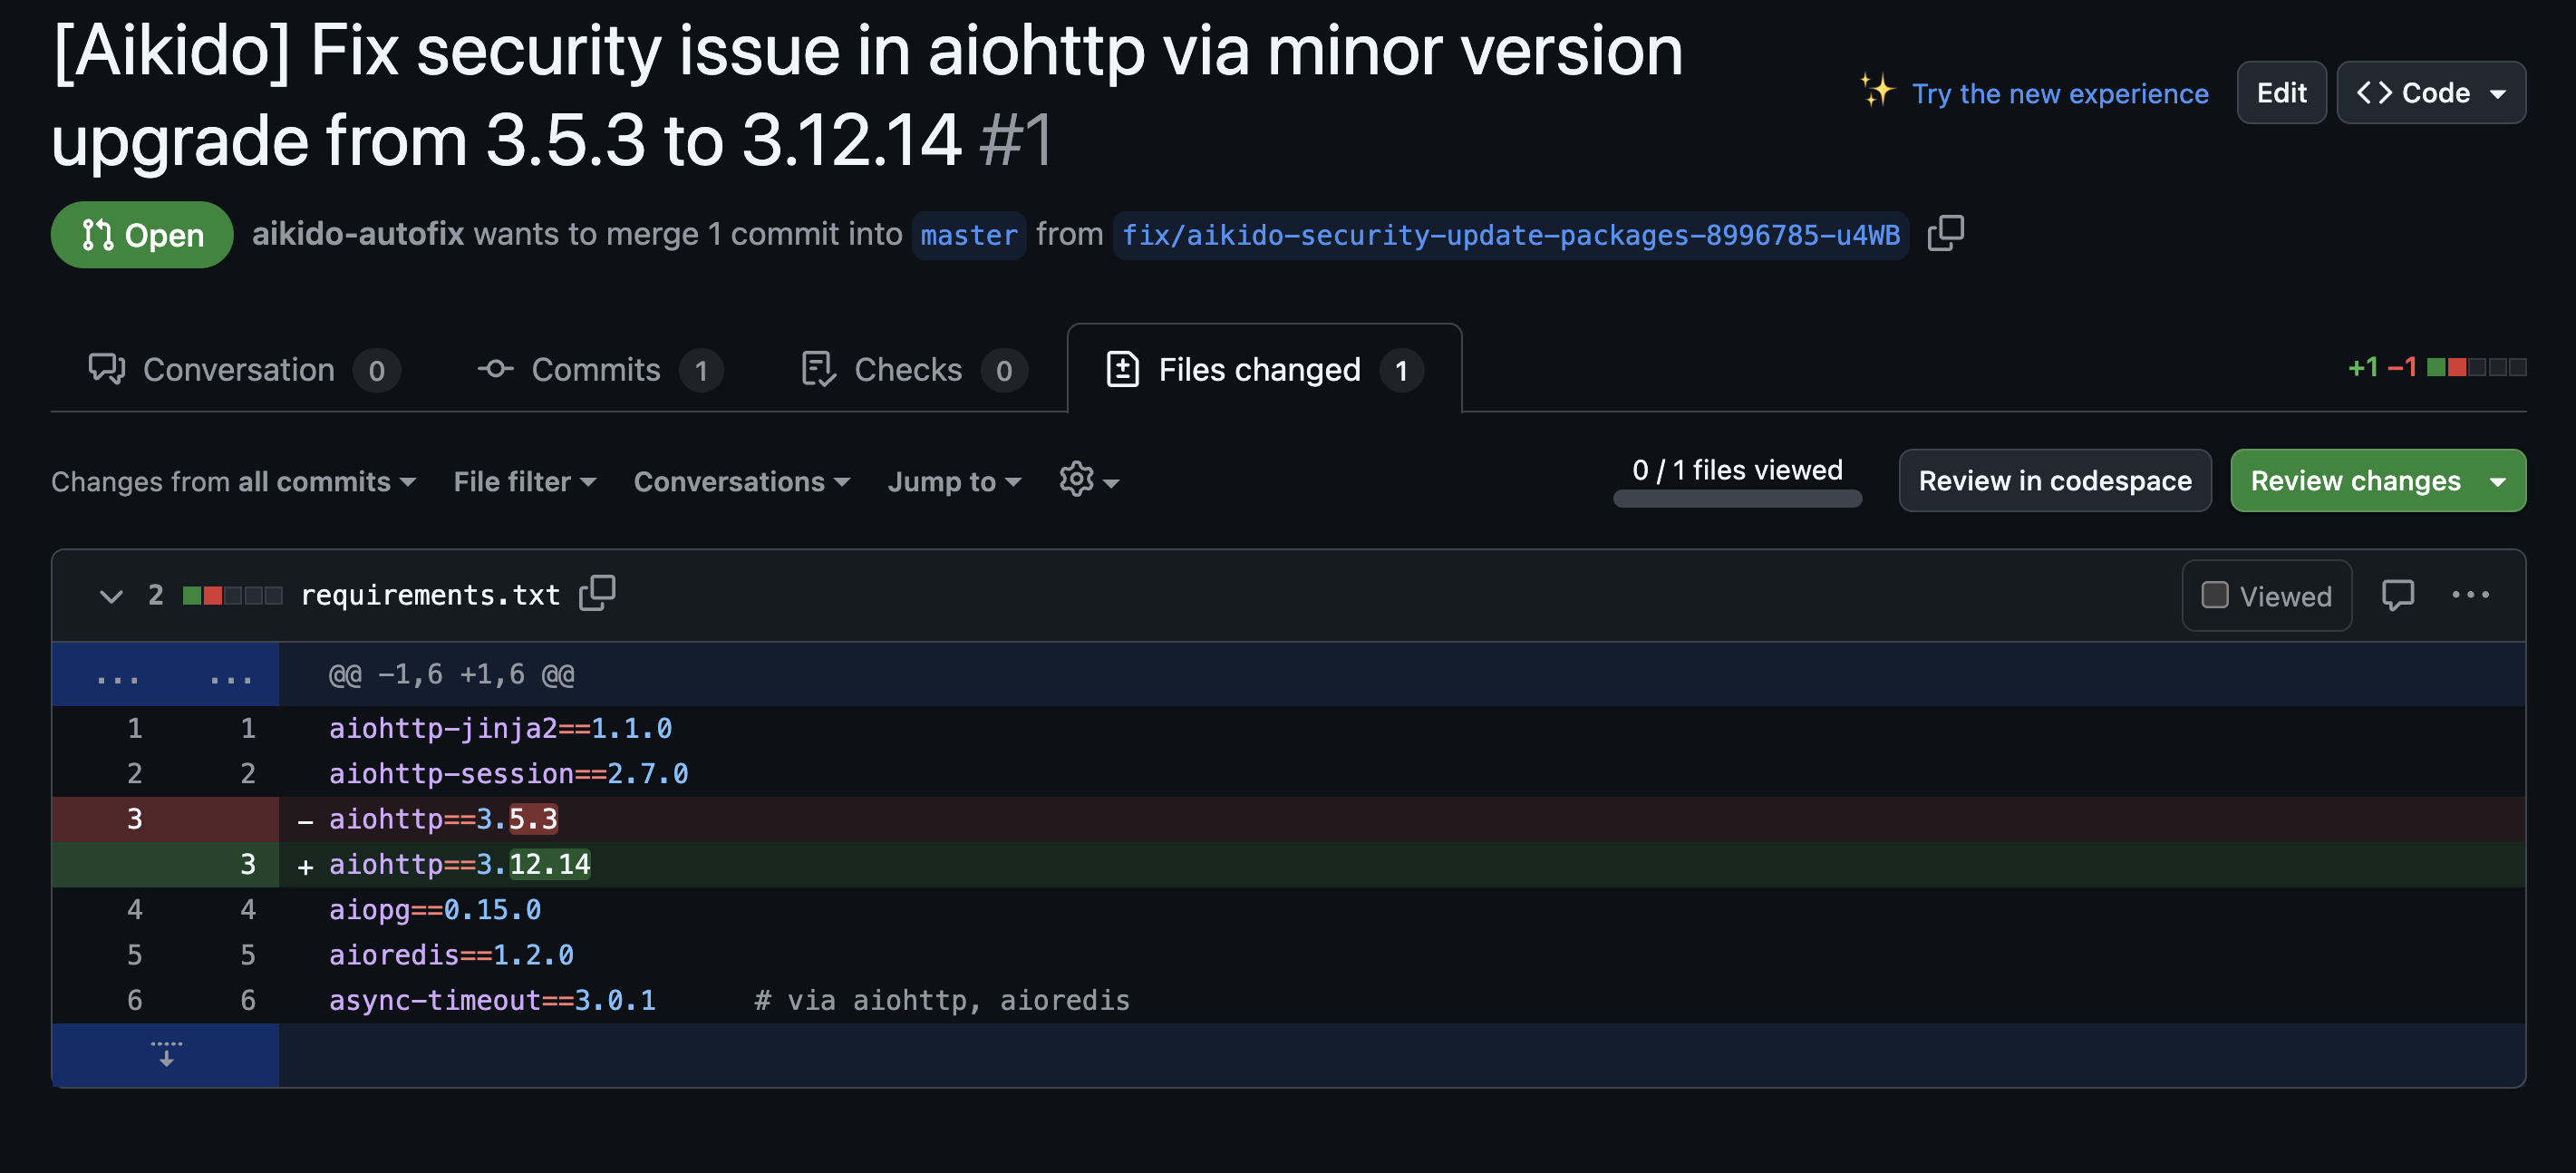Click the Review in codespace button
The height and width of the screenshot is (1173, 2576).
(x=2054, y=481)
